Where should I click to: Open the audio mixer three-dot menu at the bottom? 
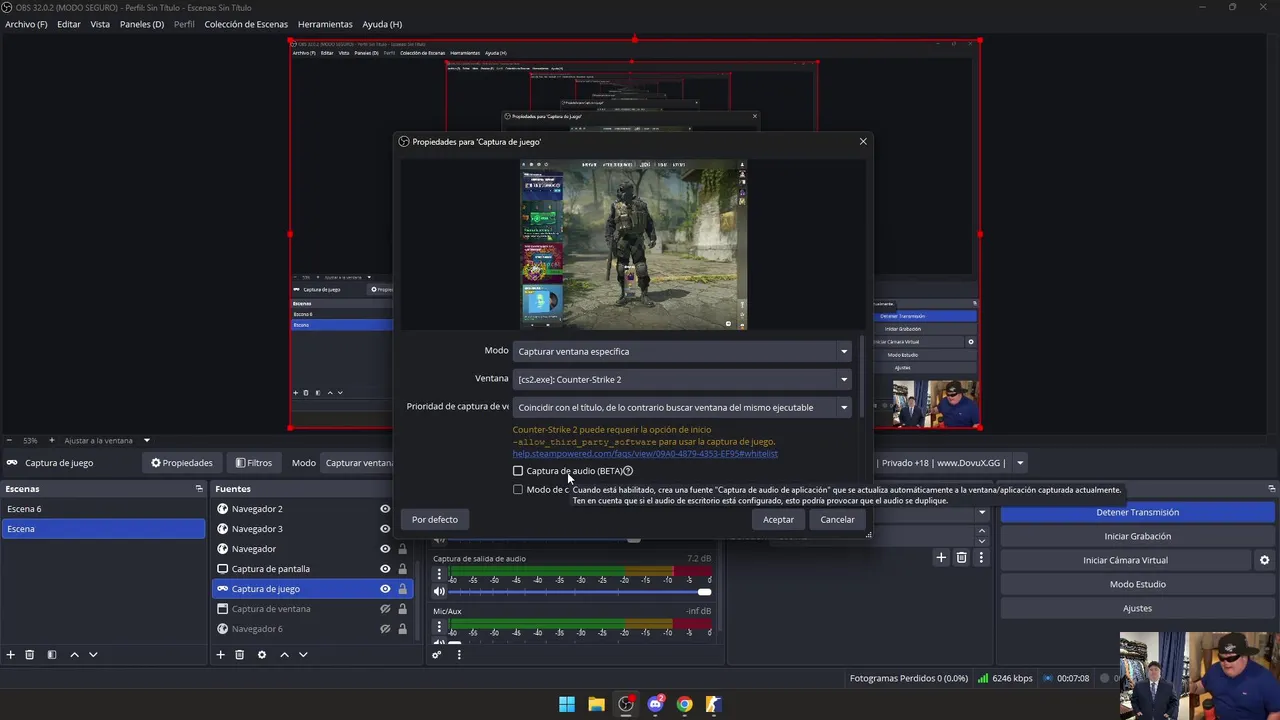click(459, 654)
